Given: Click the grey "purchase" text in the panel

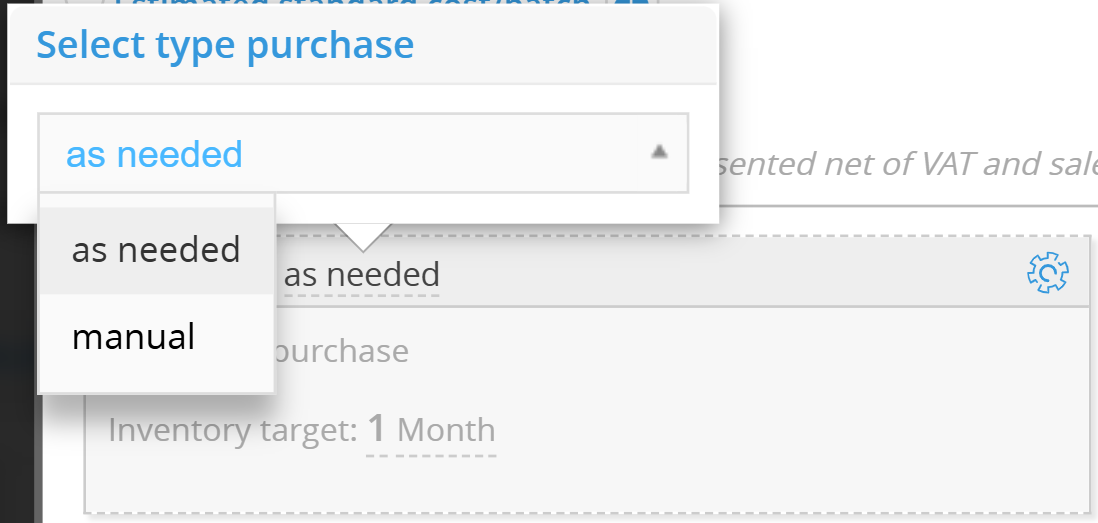Looking at the screenshot, I should [341, 351].
